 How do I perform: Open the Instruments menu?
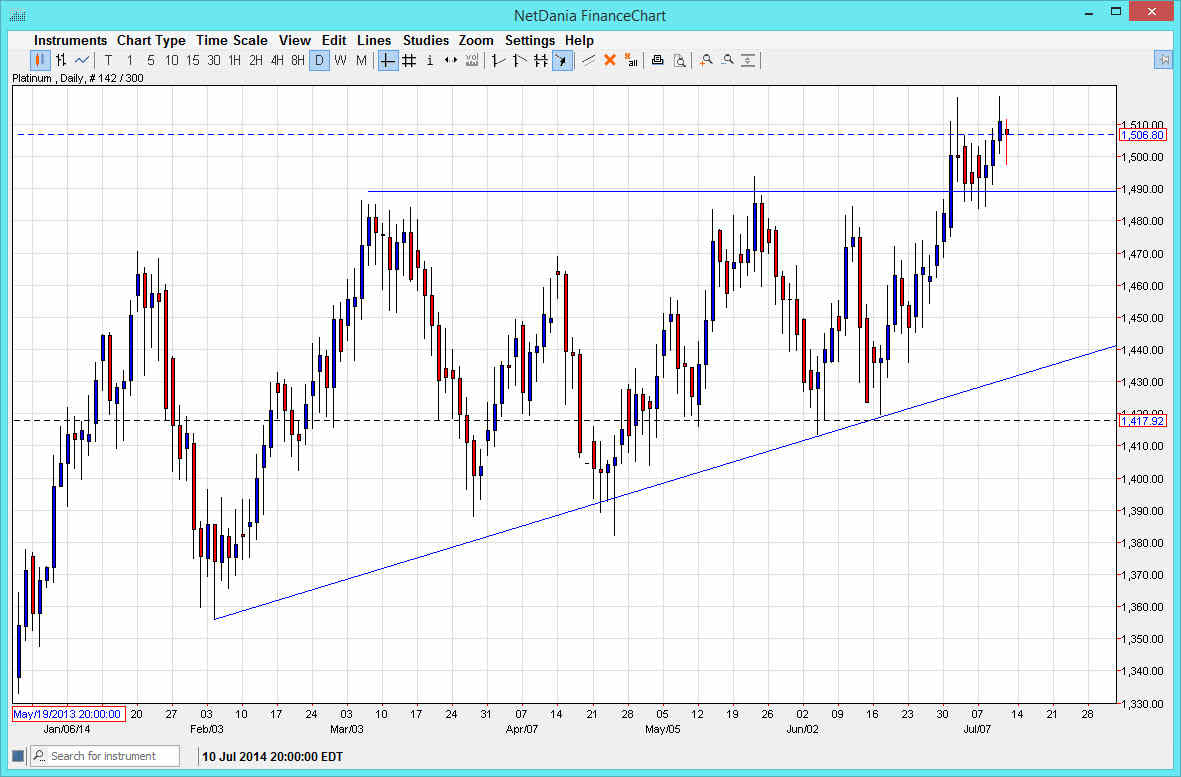(x=70, y=41)
